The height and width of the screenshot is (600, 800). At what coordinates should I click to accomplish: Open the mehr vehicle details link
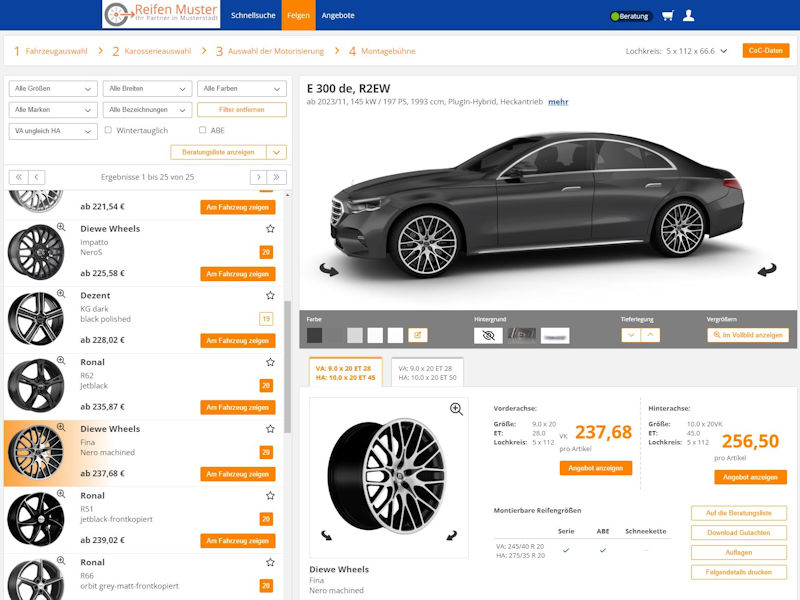click(558, 102)
